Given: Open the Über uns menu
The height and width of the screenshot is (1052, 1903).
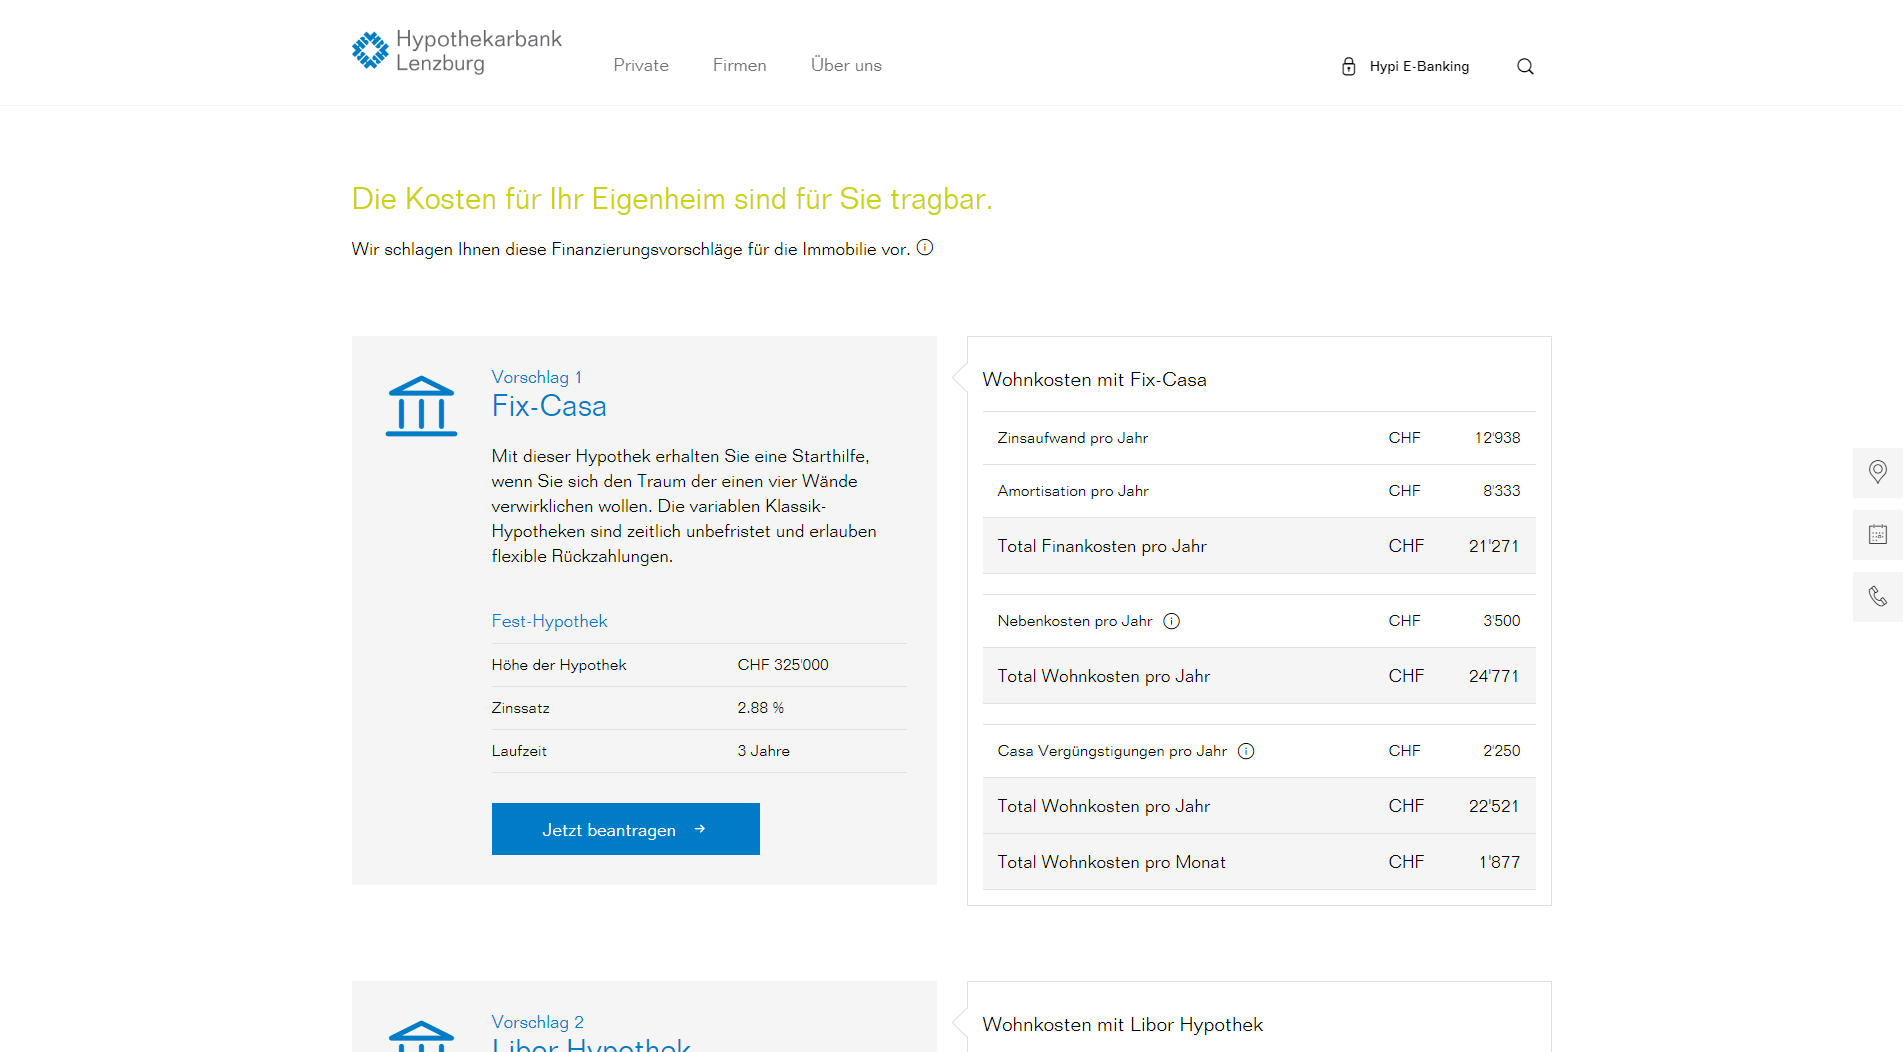Looking at the screenshot, I should (846, 65).
